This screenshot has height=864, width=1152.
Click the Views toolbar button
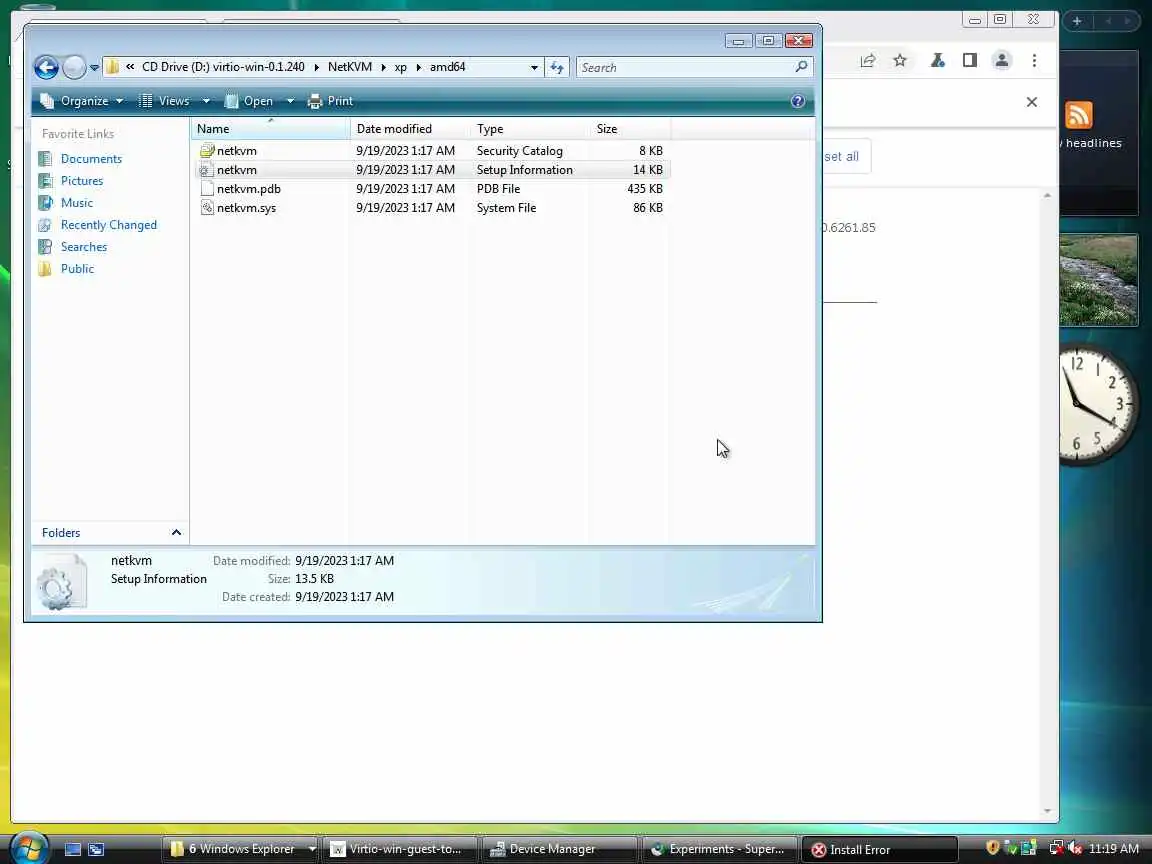pos(165,101)
